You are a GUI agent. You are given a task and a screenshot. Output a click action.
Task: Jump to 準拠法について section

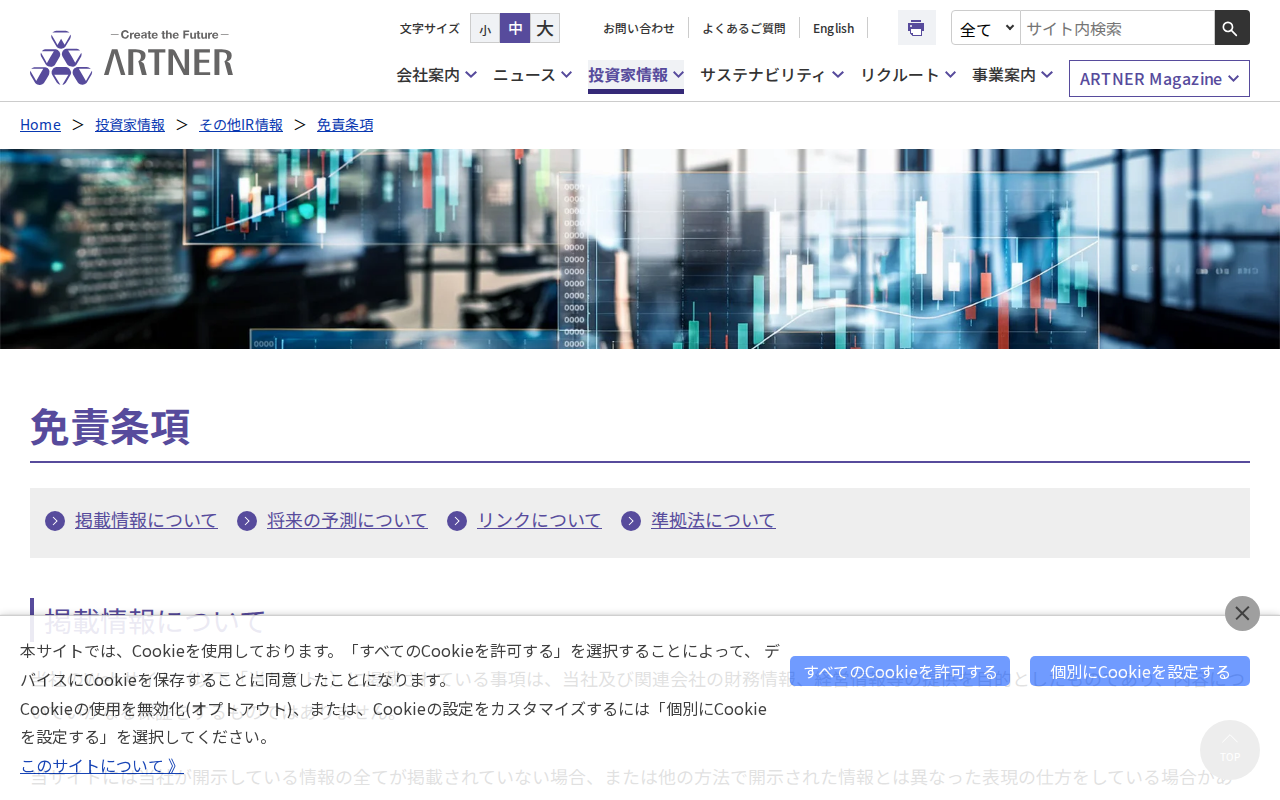click(713, 520)
